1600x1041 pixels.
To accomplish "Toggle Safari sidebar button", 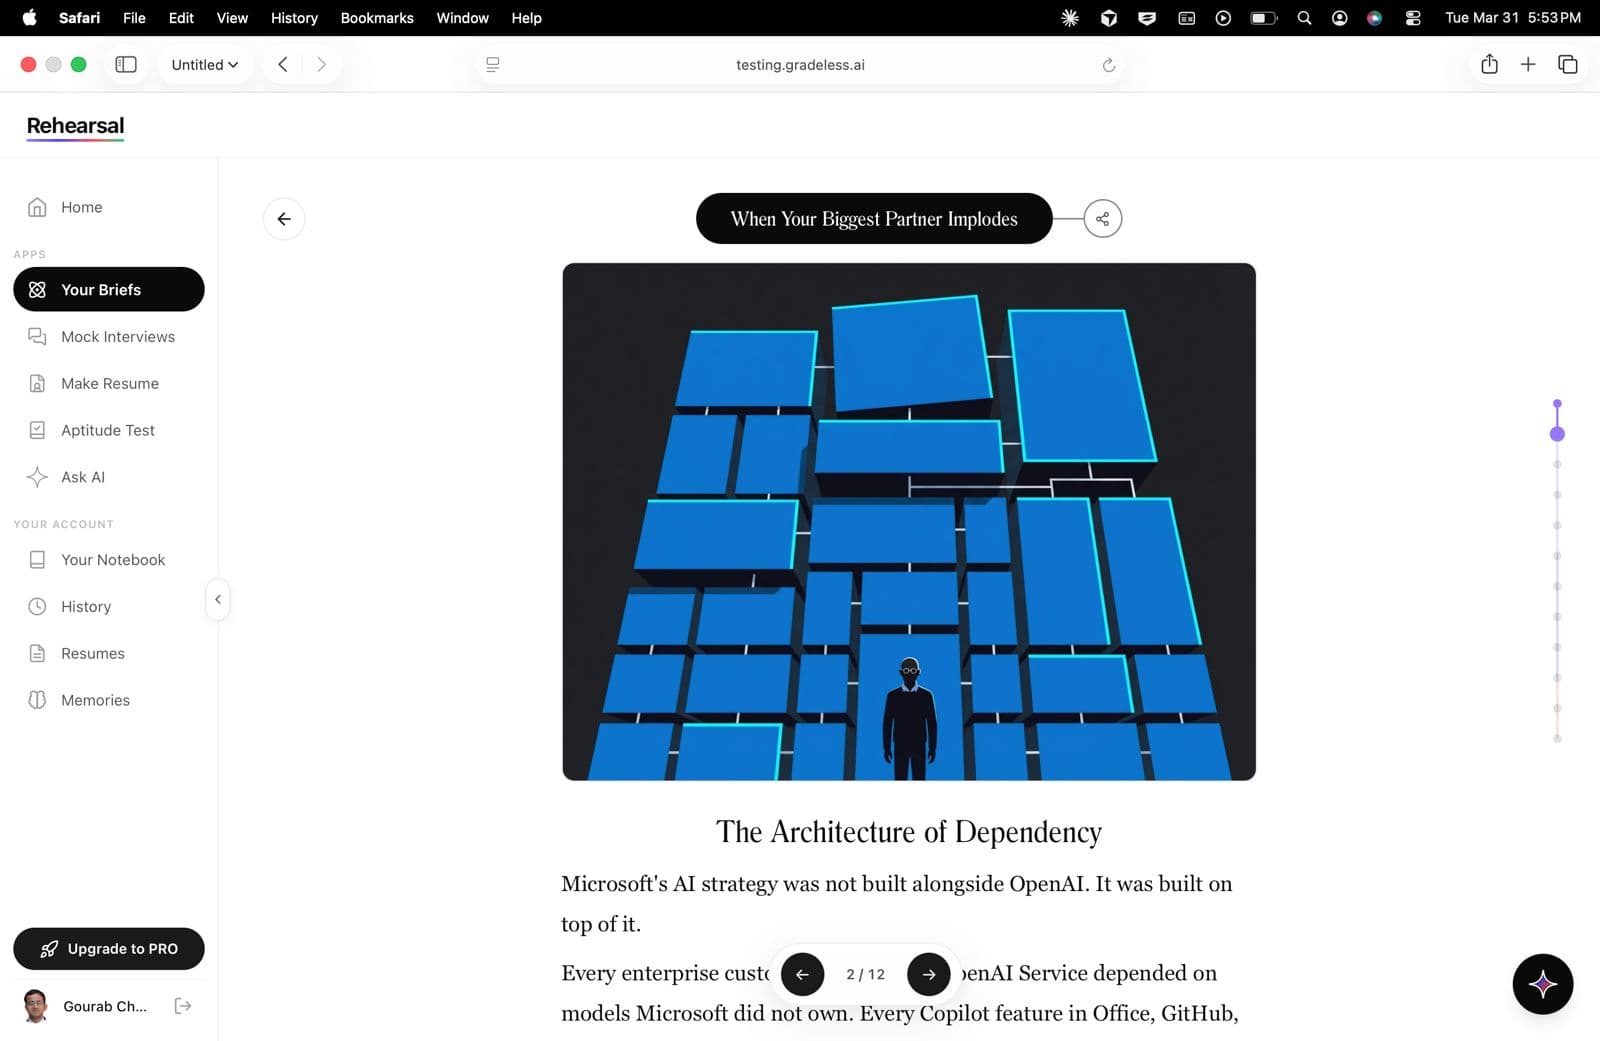I will [x=126, y=64].
